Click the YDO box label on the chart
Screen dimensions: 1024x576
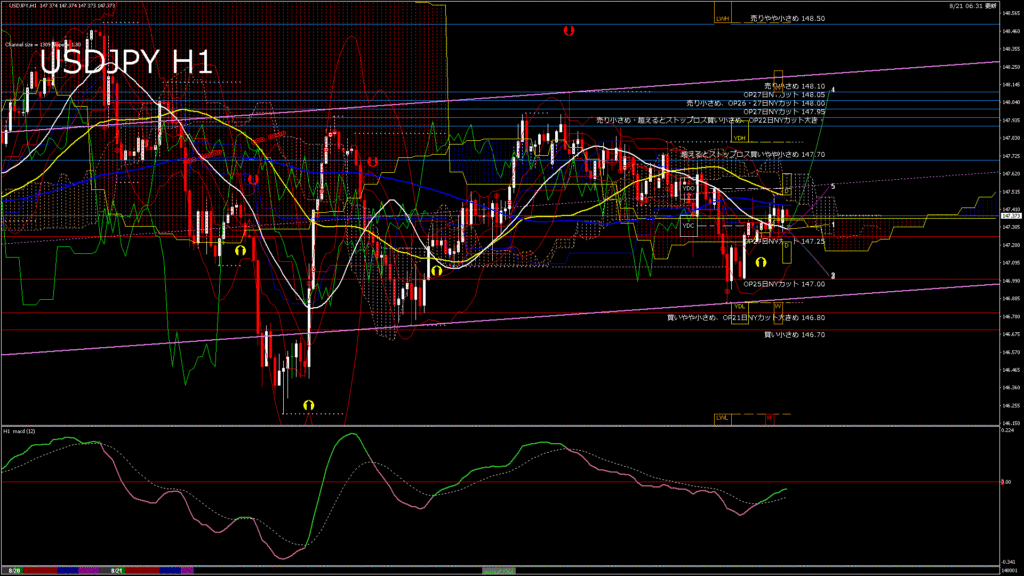point(689,187)
